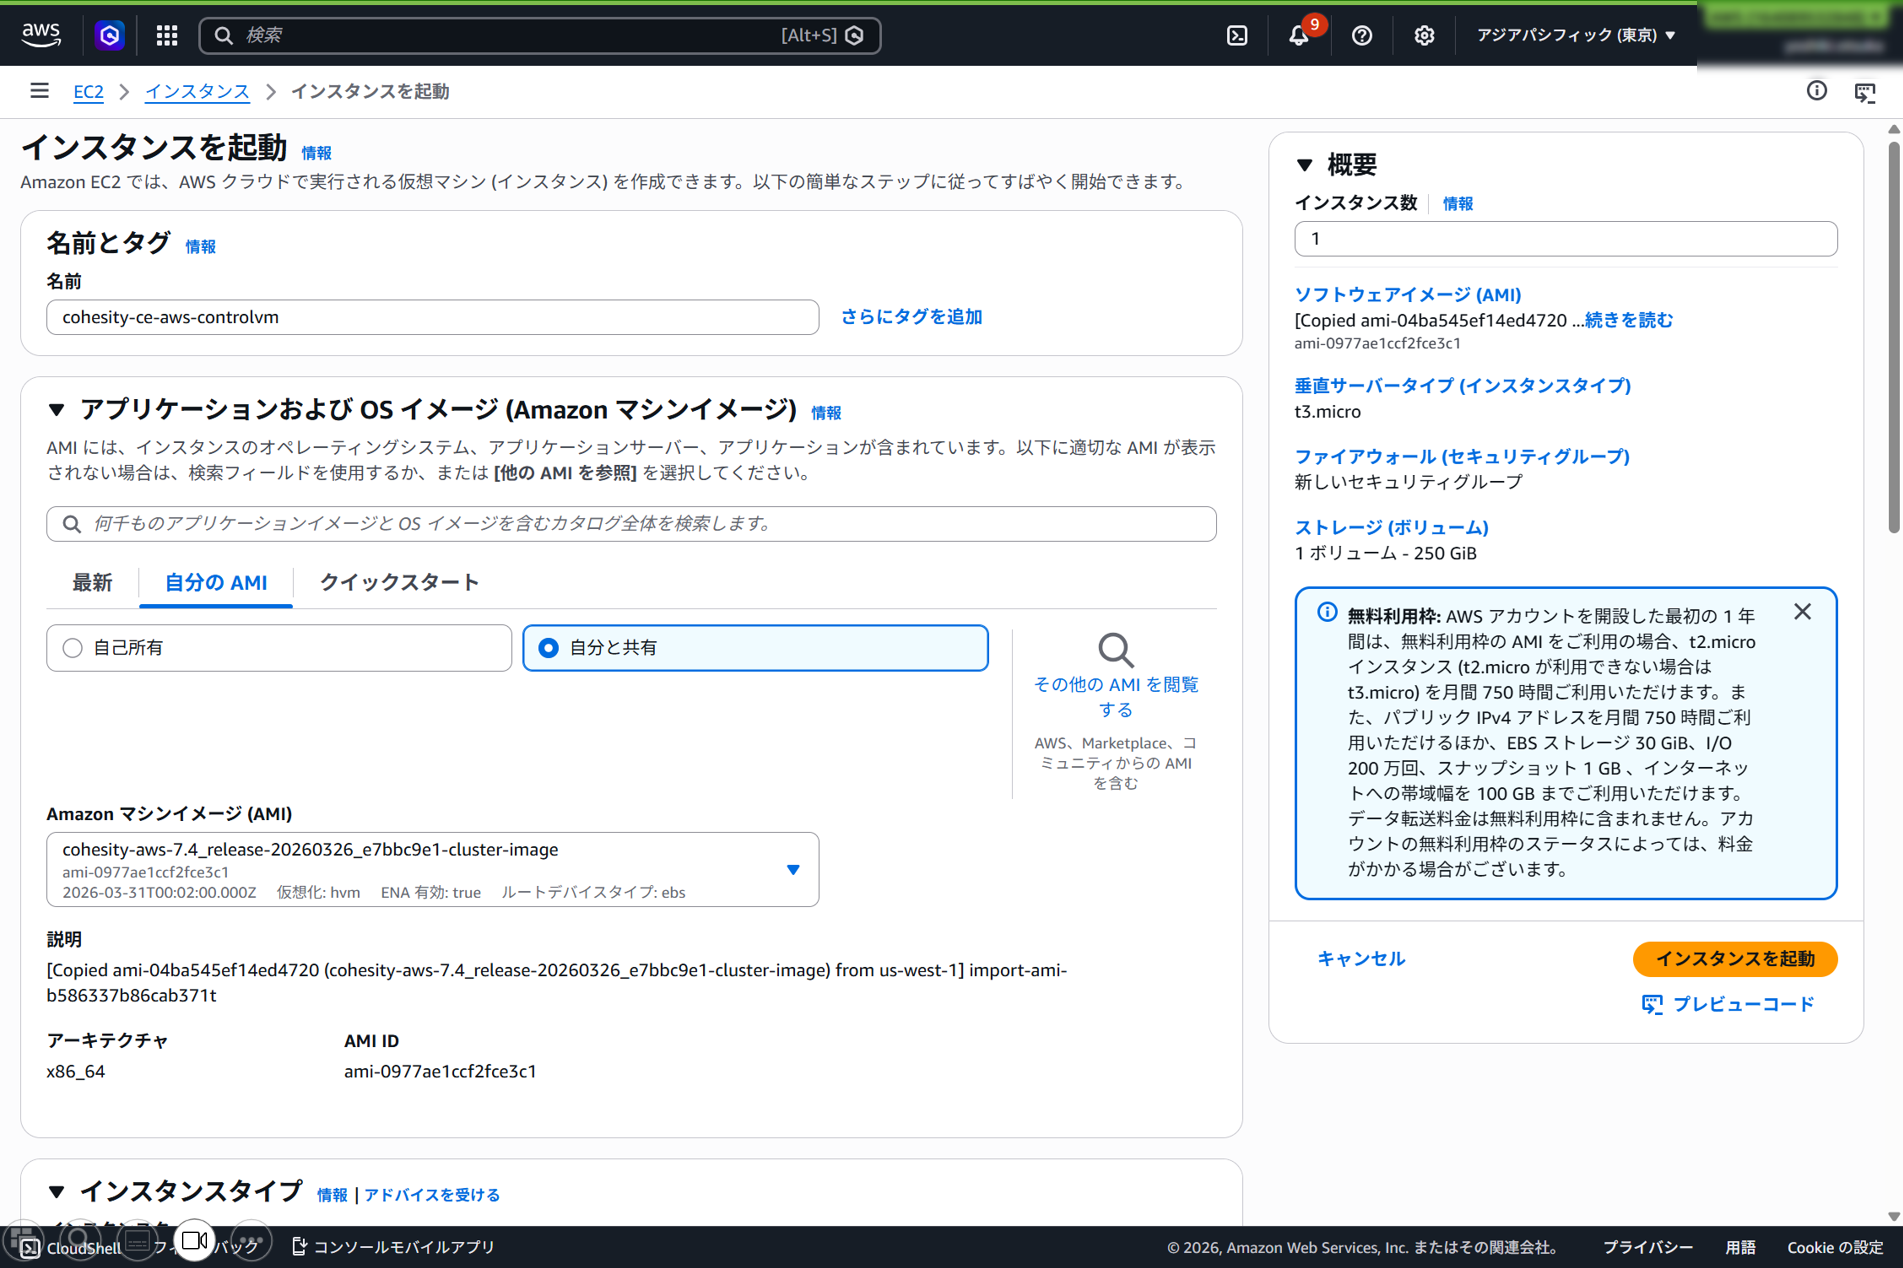Image resolution: width=1903 pixels, height=1268 pixels.
Task: Click the キャンセル link
Action: (x=1361, y=958)
